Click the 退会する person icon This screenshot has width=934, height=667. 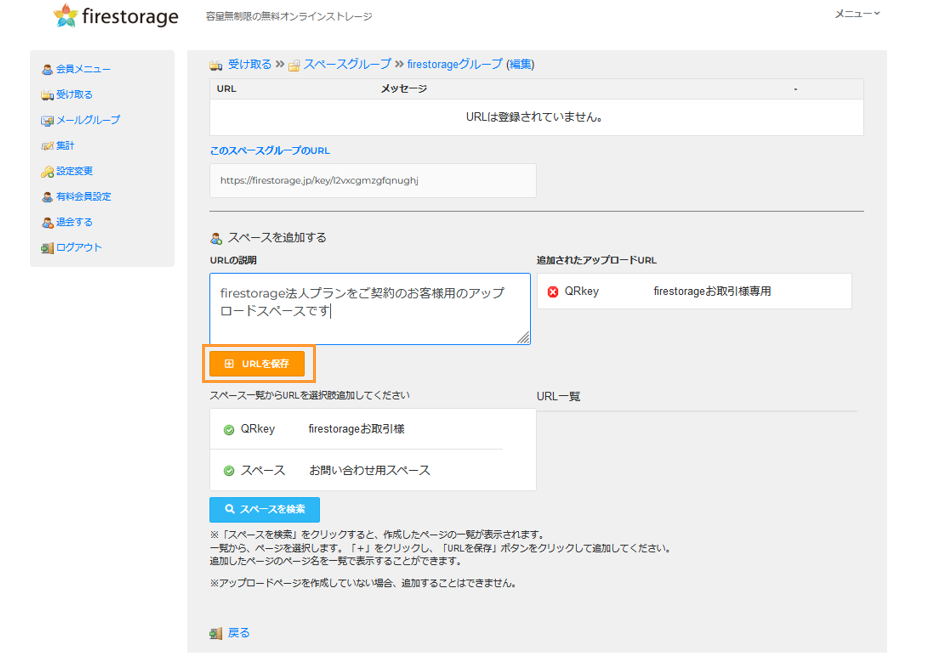coord(47,223)
